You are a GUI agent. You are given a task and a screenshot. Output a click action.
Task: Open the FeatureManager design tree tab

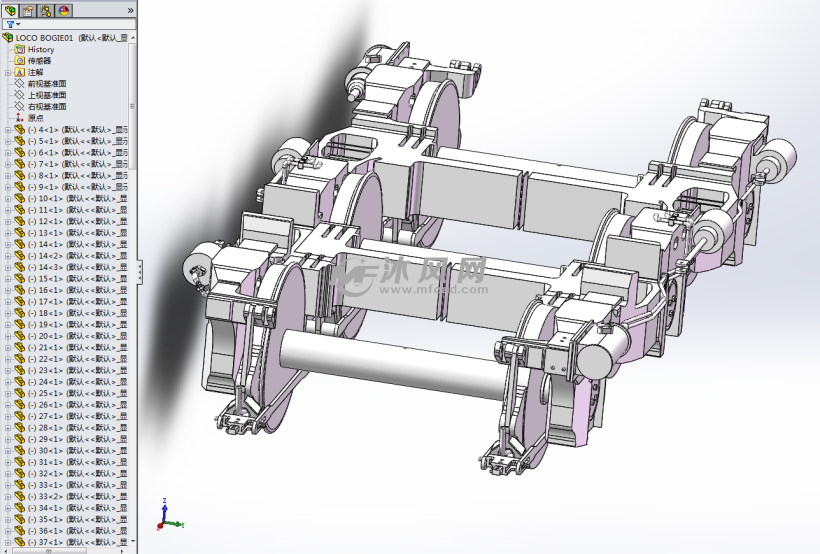[10, 9]
